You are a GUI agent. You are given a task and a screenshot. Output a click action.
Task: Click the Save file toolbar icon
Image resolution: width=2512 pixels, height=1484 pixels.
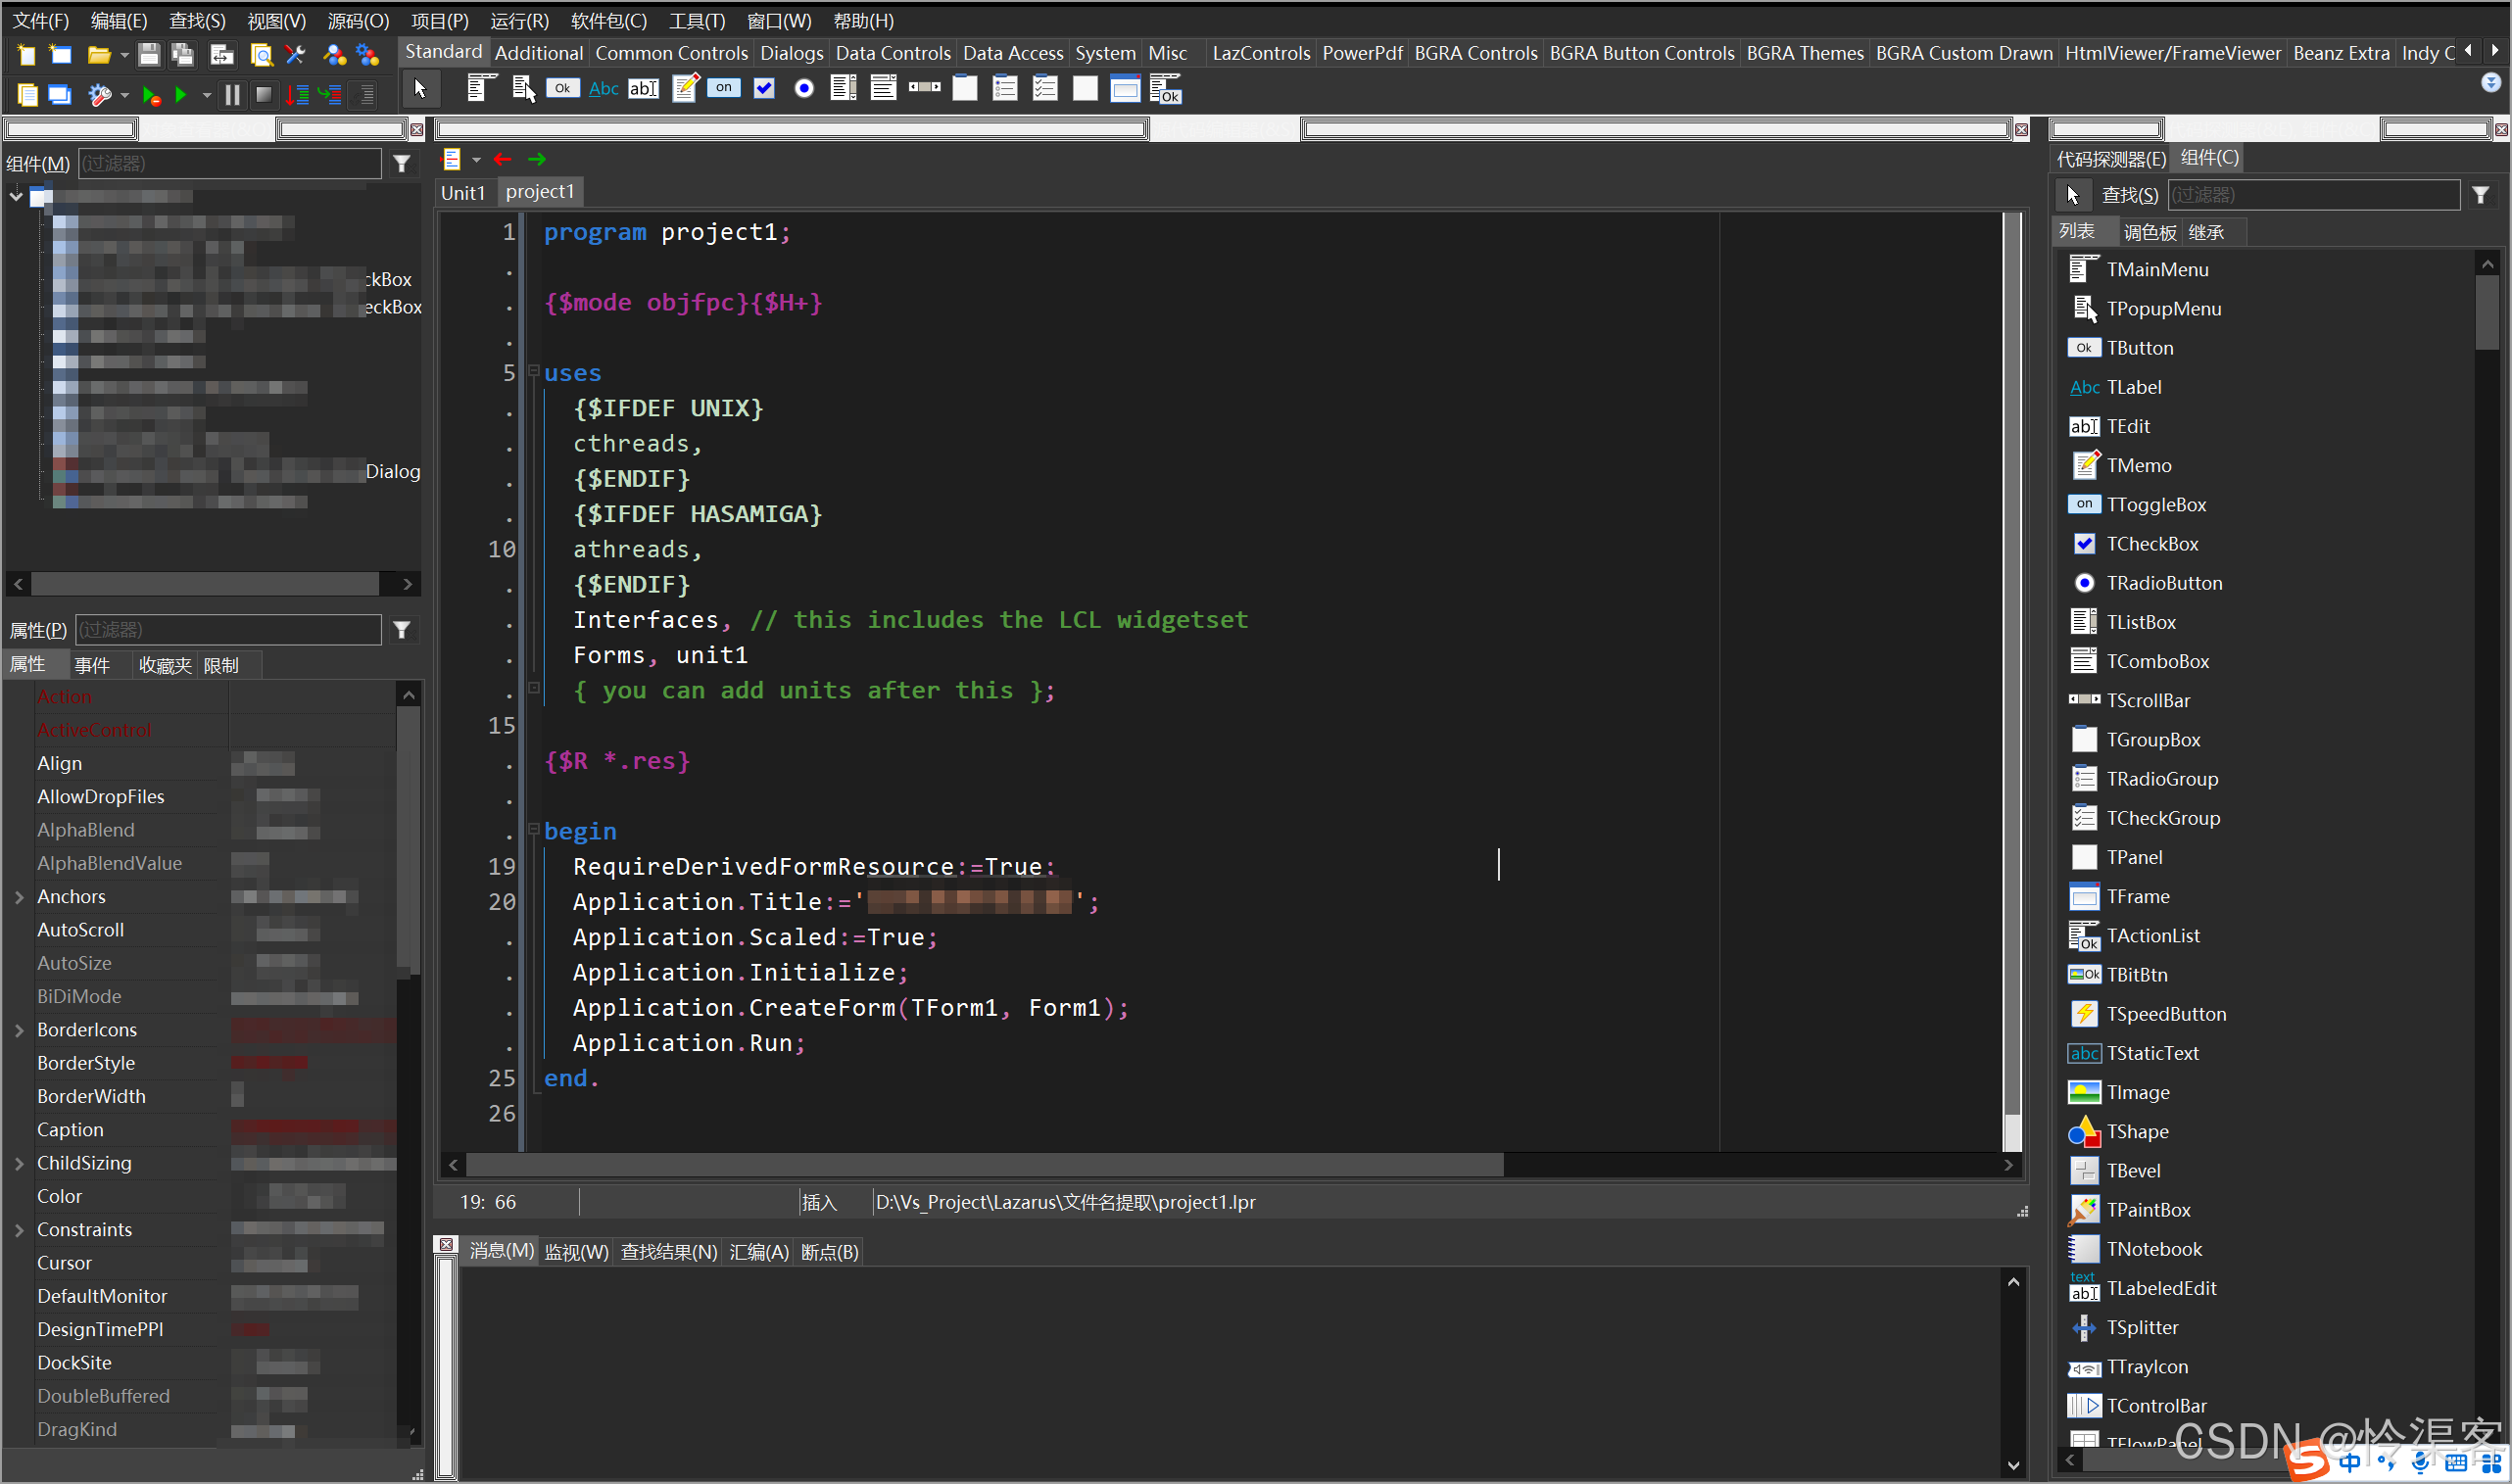[x=148, y=55]
